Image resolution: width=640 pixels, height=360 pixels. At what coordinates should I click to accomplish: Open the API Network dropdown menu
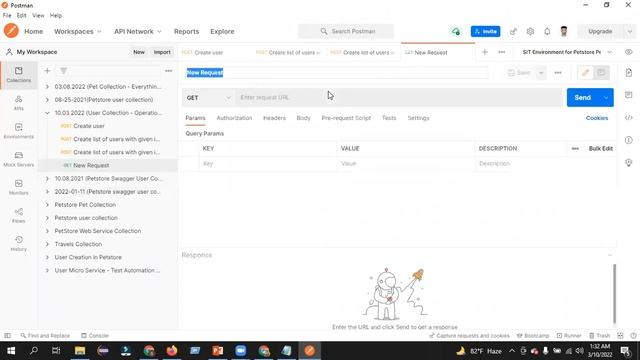click(x=138, y=31)
